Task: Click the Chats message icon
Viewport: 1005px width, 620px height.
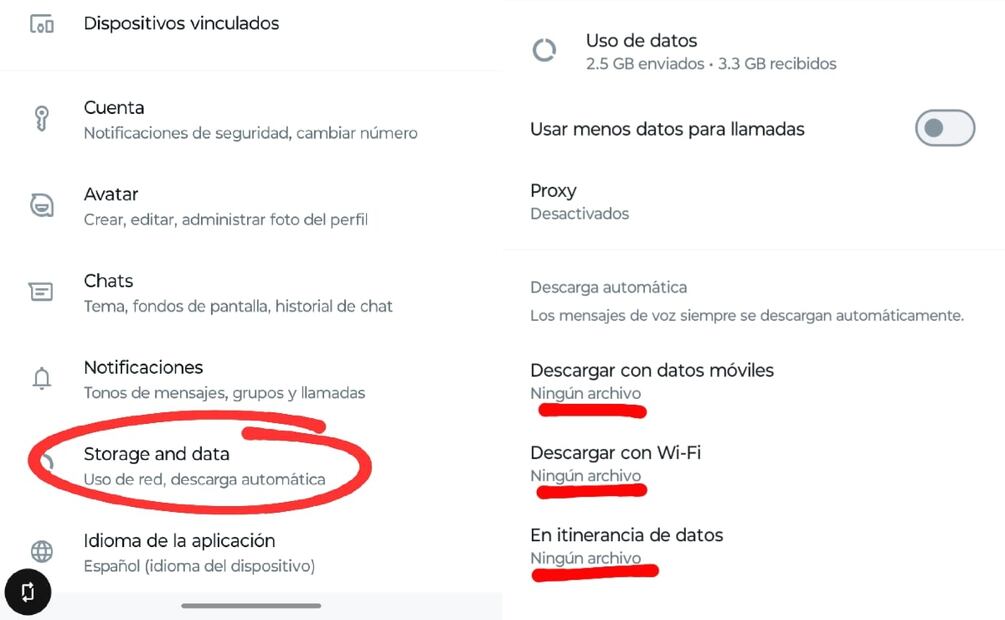Action: (42, 292)
